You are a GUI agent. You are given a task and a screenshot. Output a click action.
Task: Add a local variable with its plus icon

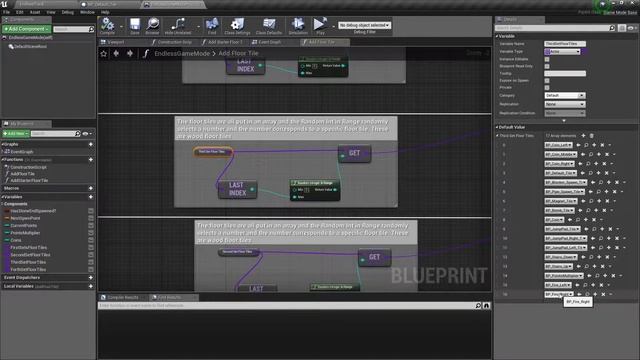point(91,286)
